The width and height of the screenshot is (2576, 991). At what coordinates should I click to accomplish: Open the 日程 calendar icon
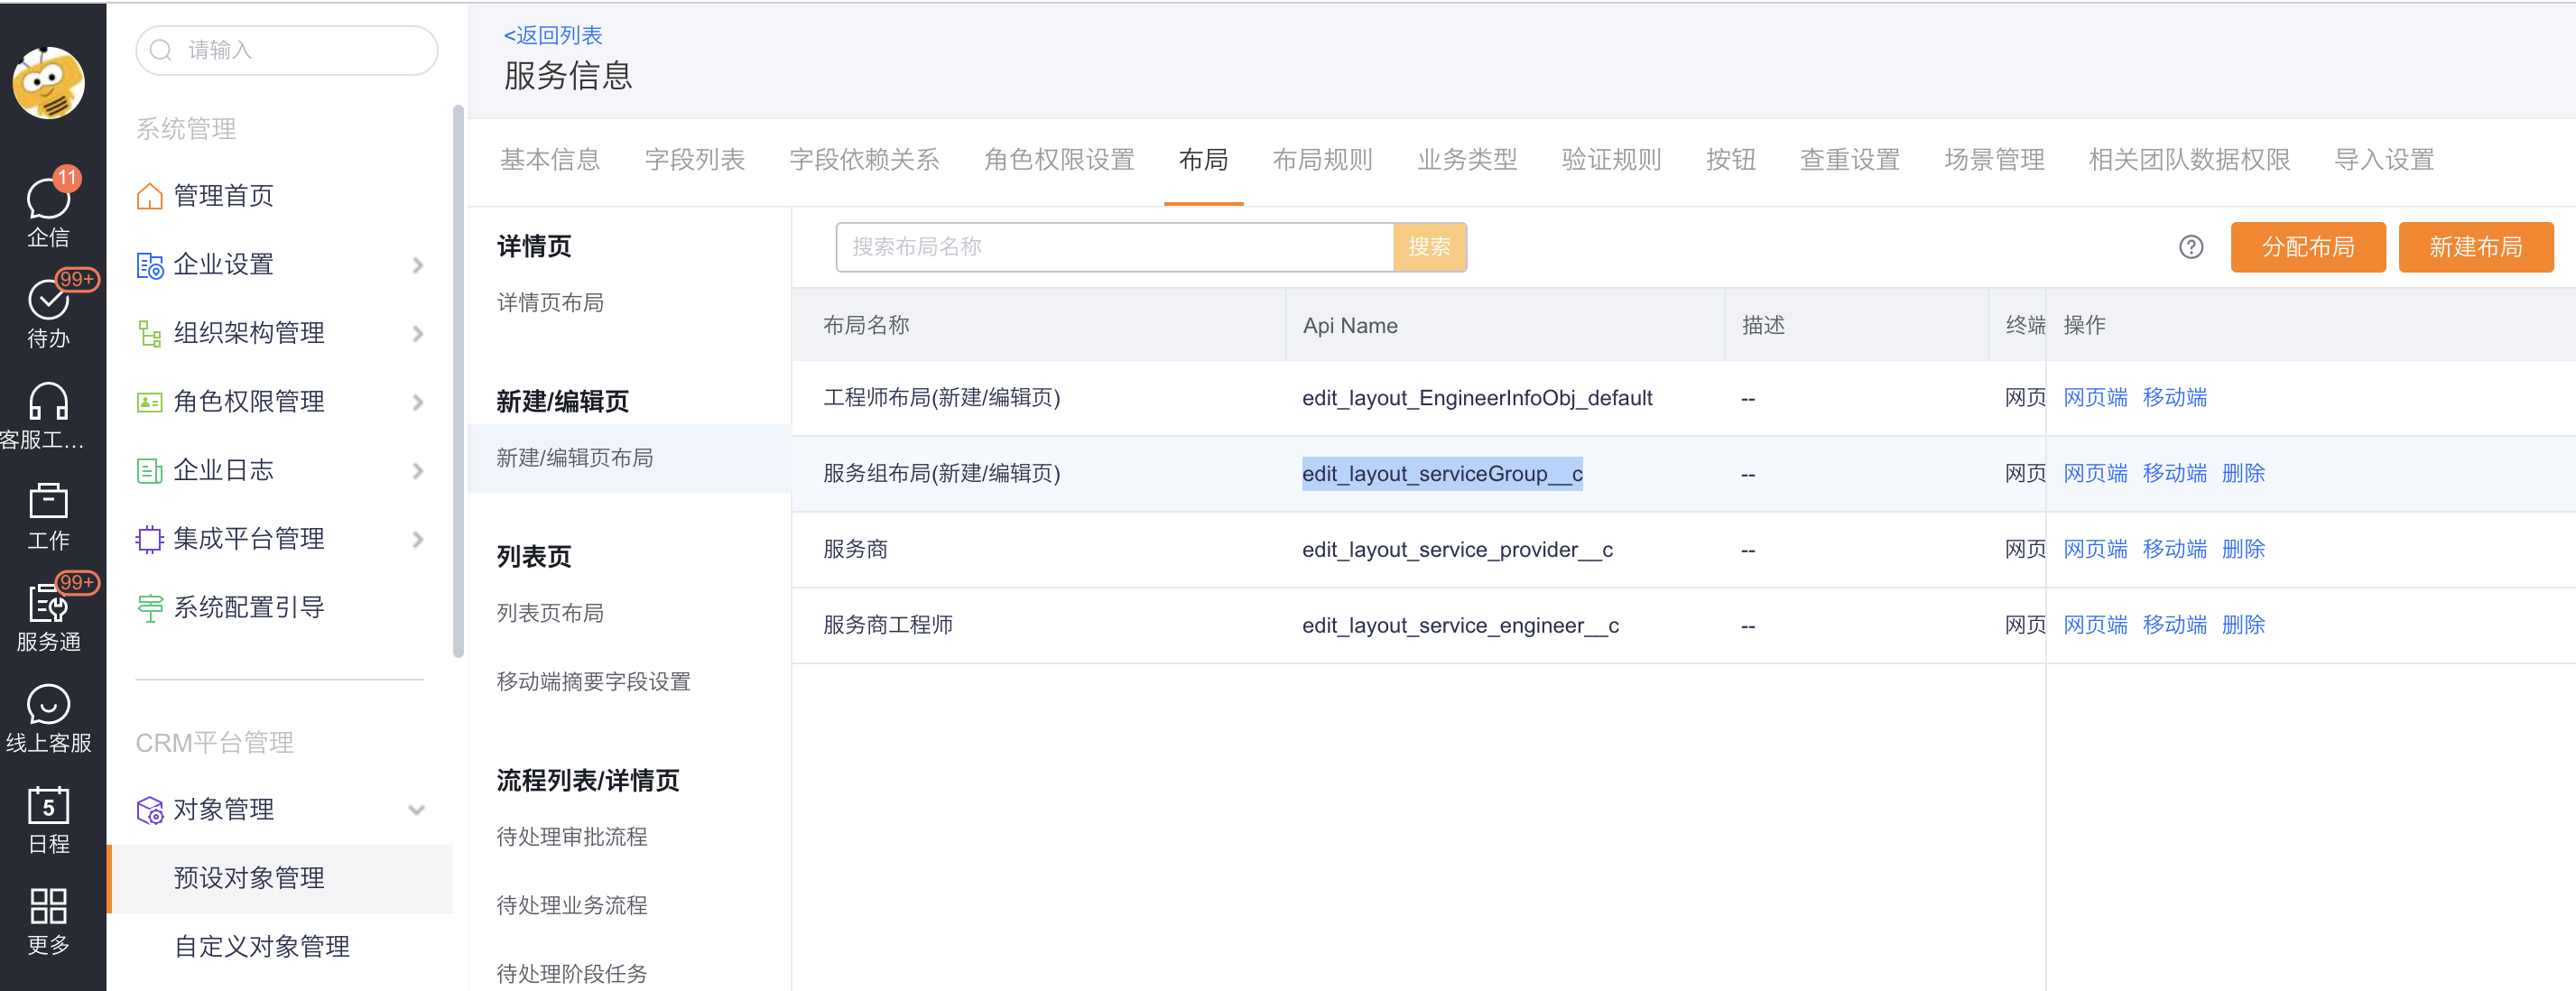[x=48, y=806]
